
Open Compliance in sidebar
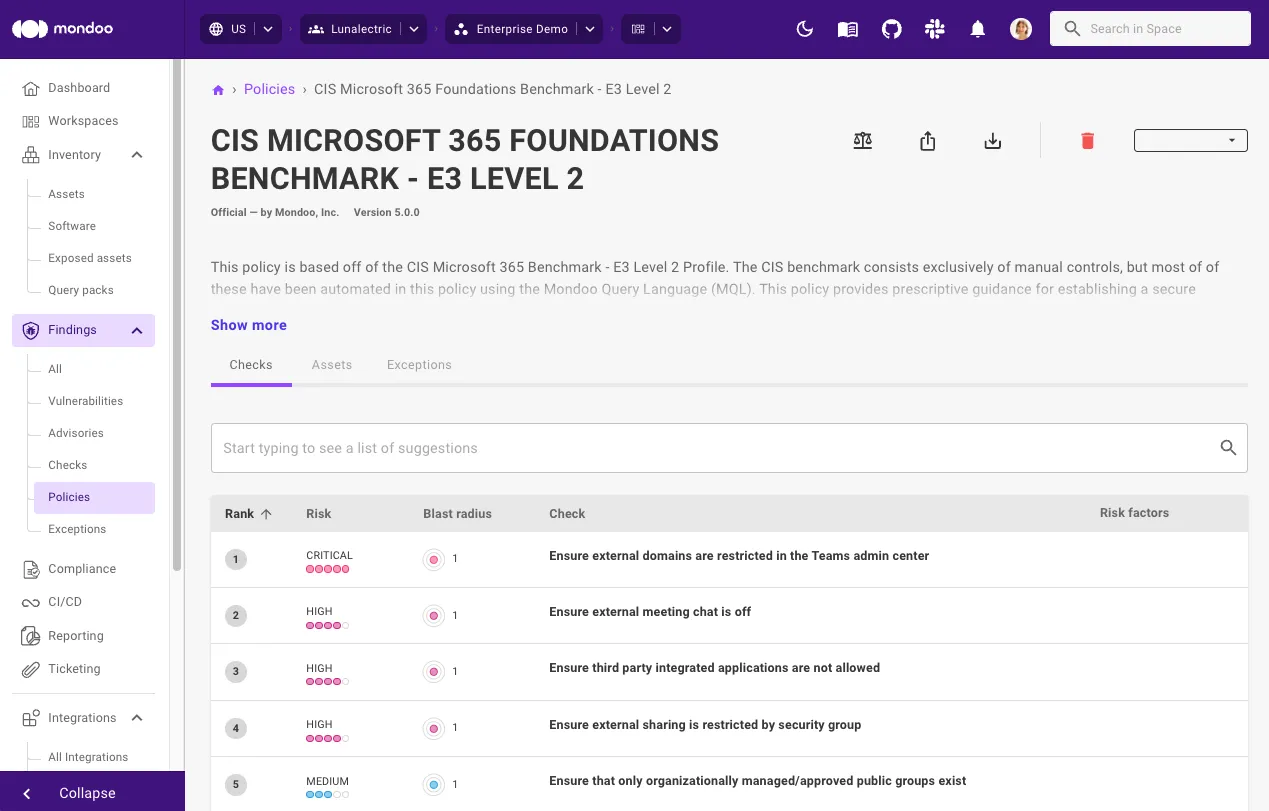pyautogui.click(x=82, y=569)
